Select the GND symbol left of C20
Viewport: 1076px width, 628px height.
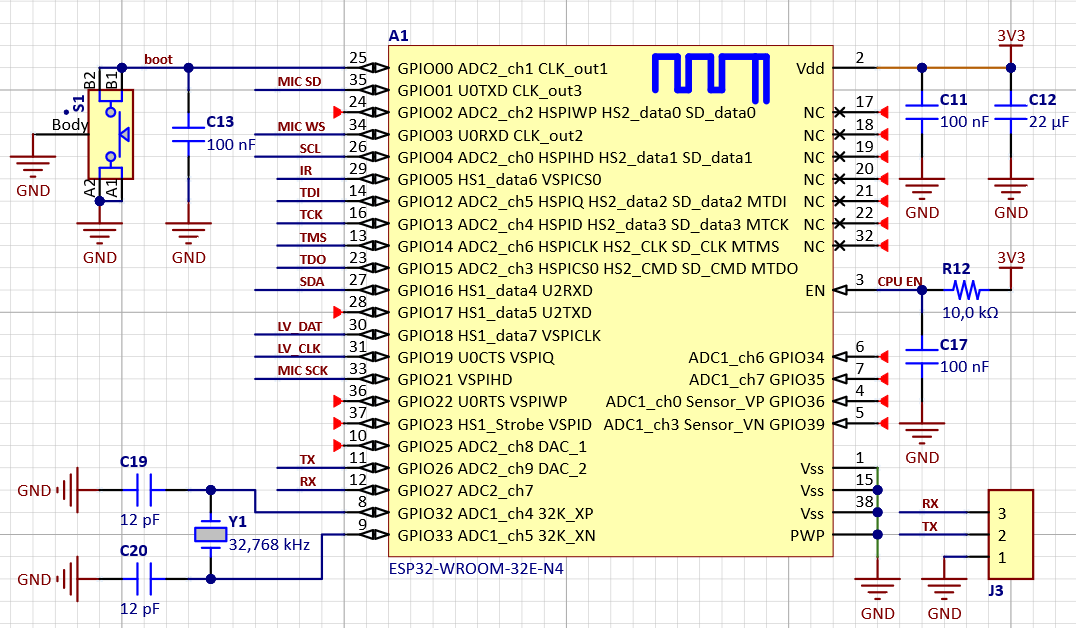coord(67,579)
